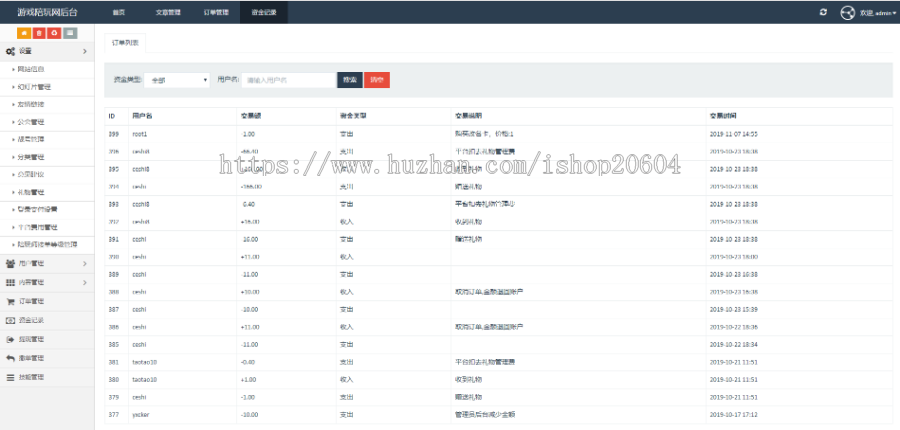The height and width of the screenshot is (430, 900).
Task: Click ID 389 cell
Action: 113,274
